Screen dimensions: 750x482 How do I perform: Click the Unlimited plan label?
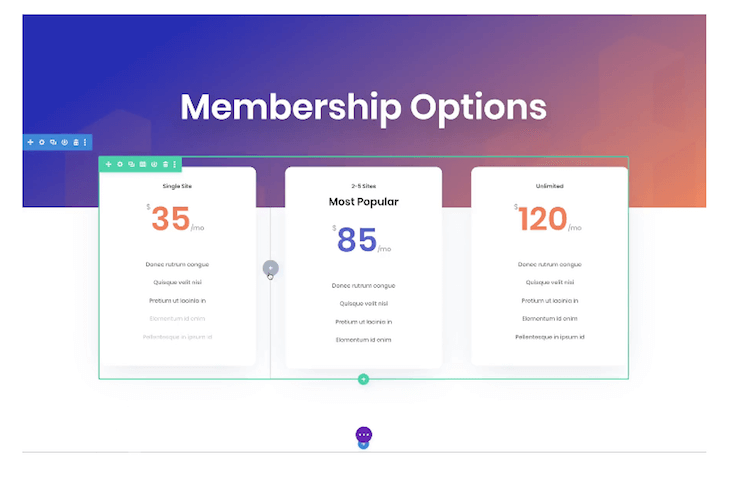pyautogui.click(x=550, y=186)
